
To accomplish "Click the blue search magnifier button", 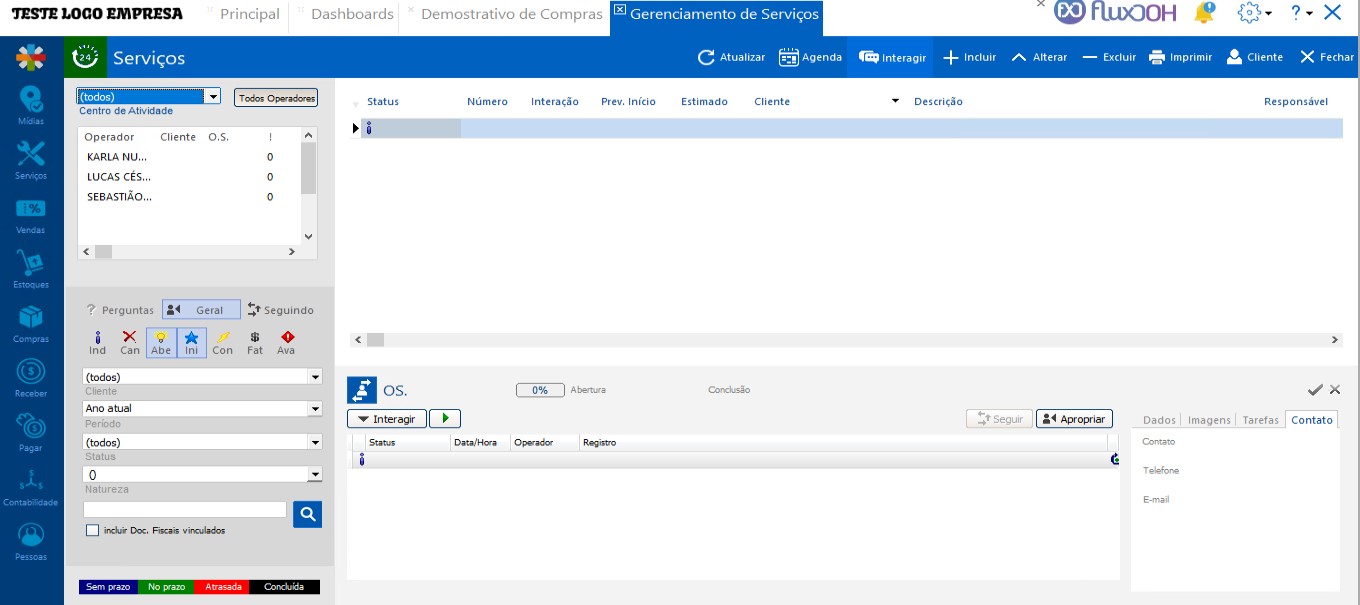I will click(x=308, y=514).
